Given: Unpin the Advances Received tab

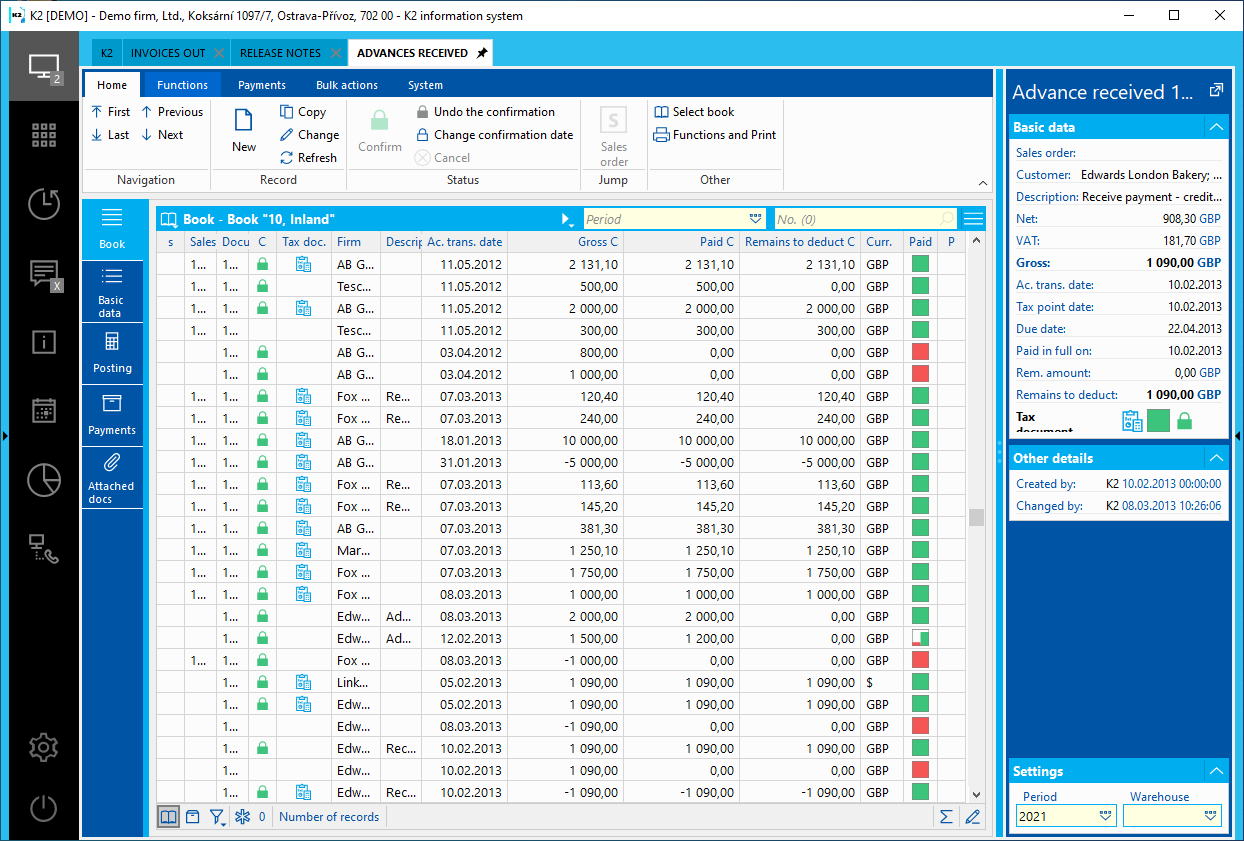Looking at the screenshot, I should tap(482, 53).
